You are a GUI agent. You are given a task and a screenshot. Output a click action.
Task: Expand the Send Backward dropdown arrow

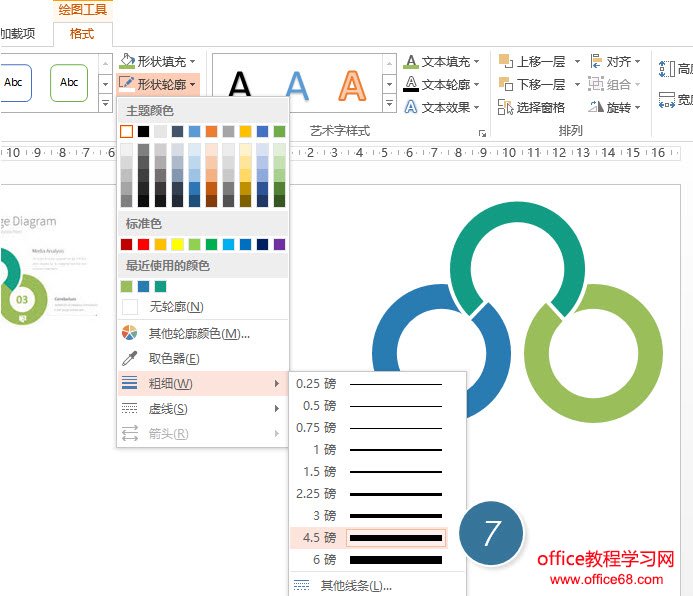coord(577,84)
